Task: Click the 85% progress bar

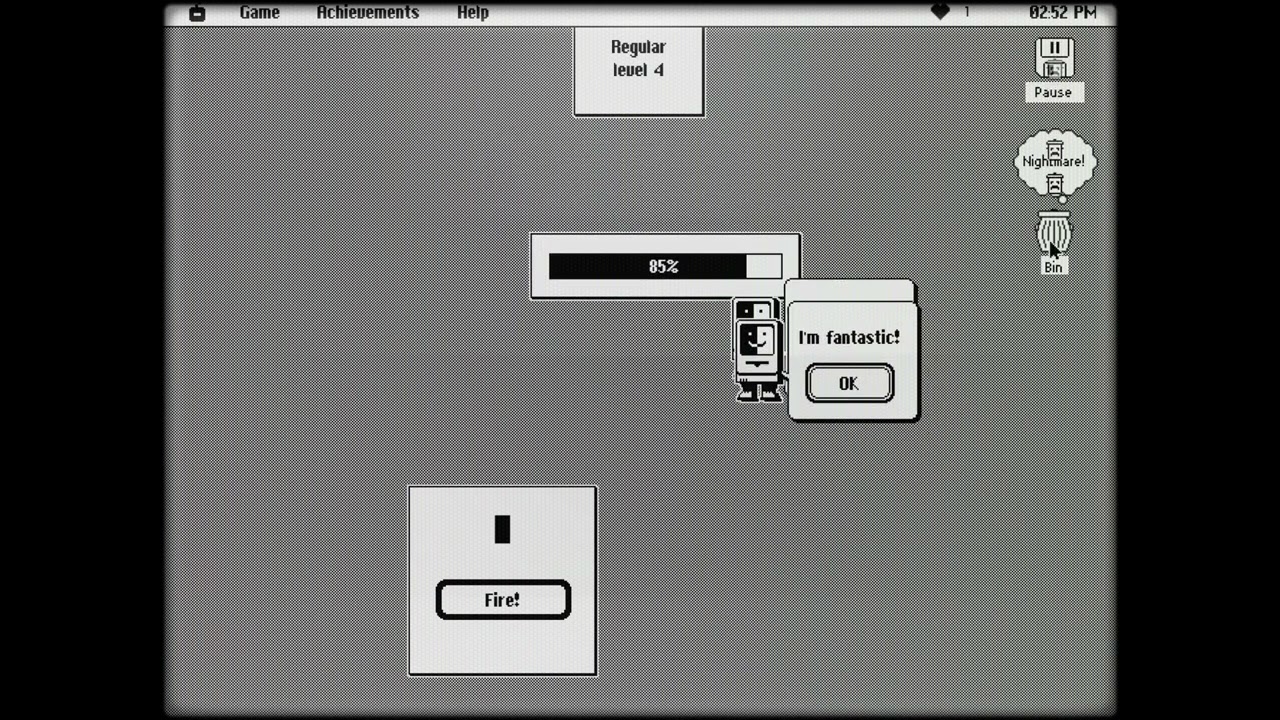Action: click(665, 266)
